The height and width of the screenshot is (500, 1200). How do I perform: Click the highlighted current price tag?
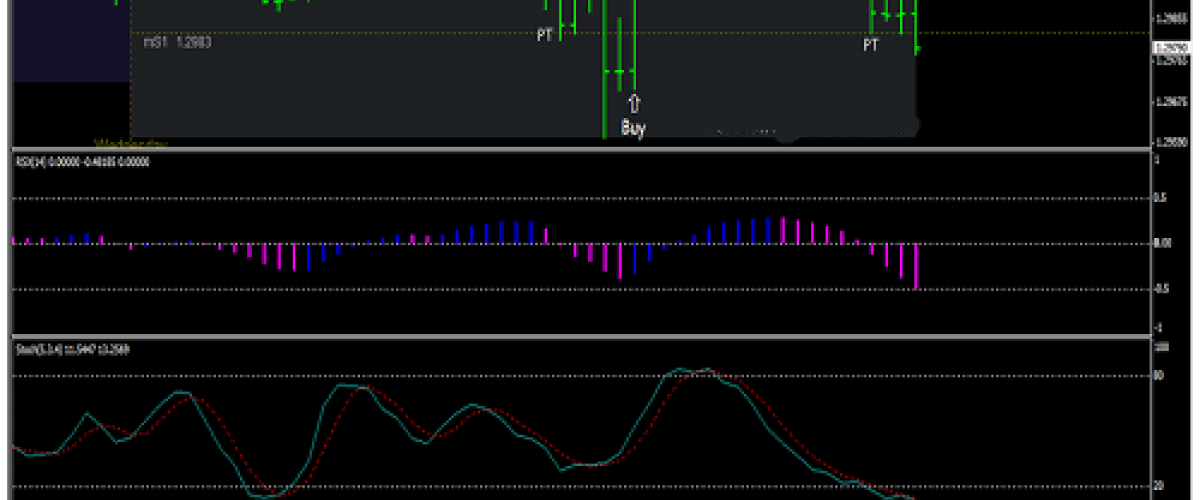tap(1167, 47)
